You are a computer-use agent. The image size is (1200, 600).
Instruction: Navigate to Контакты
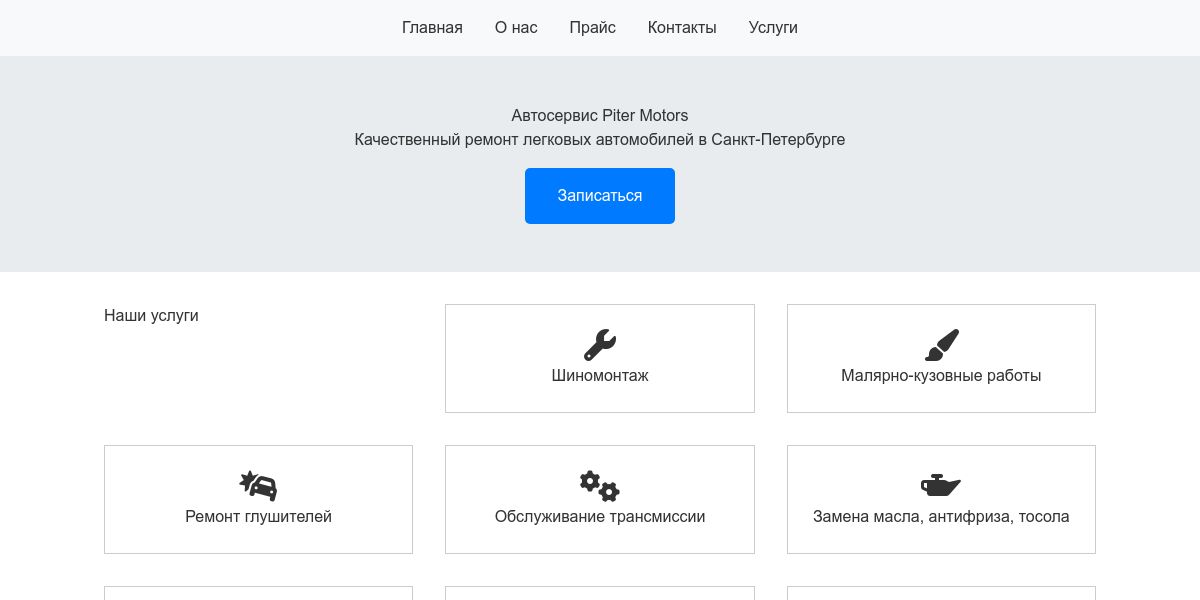click(682, 28)
